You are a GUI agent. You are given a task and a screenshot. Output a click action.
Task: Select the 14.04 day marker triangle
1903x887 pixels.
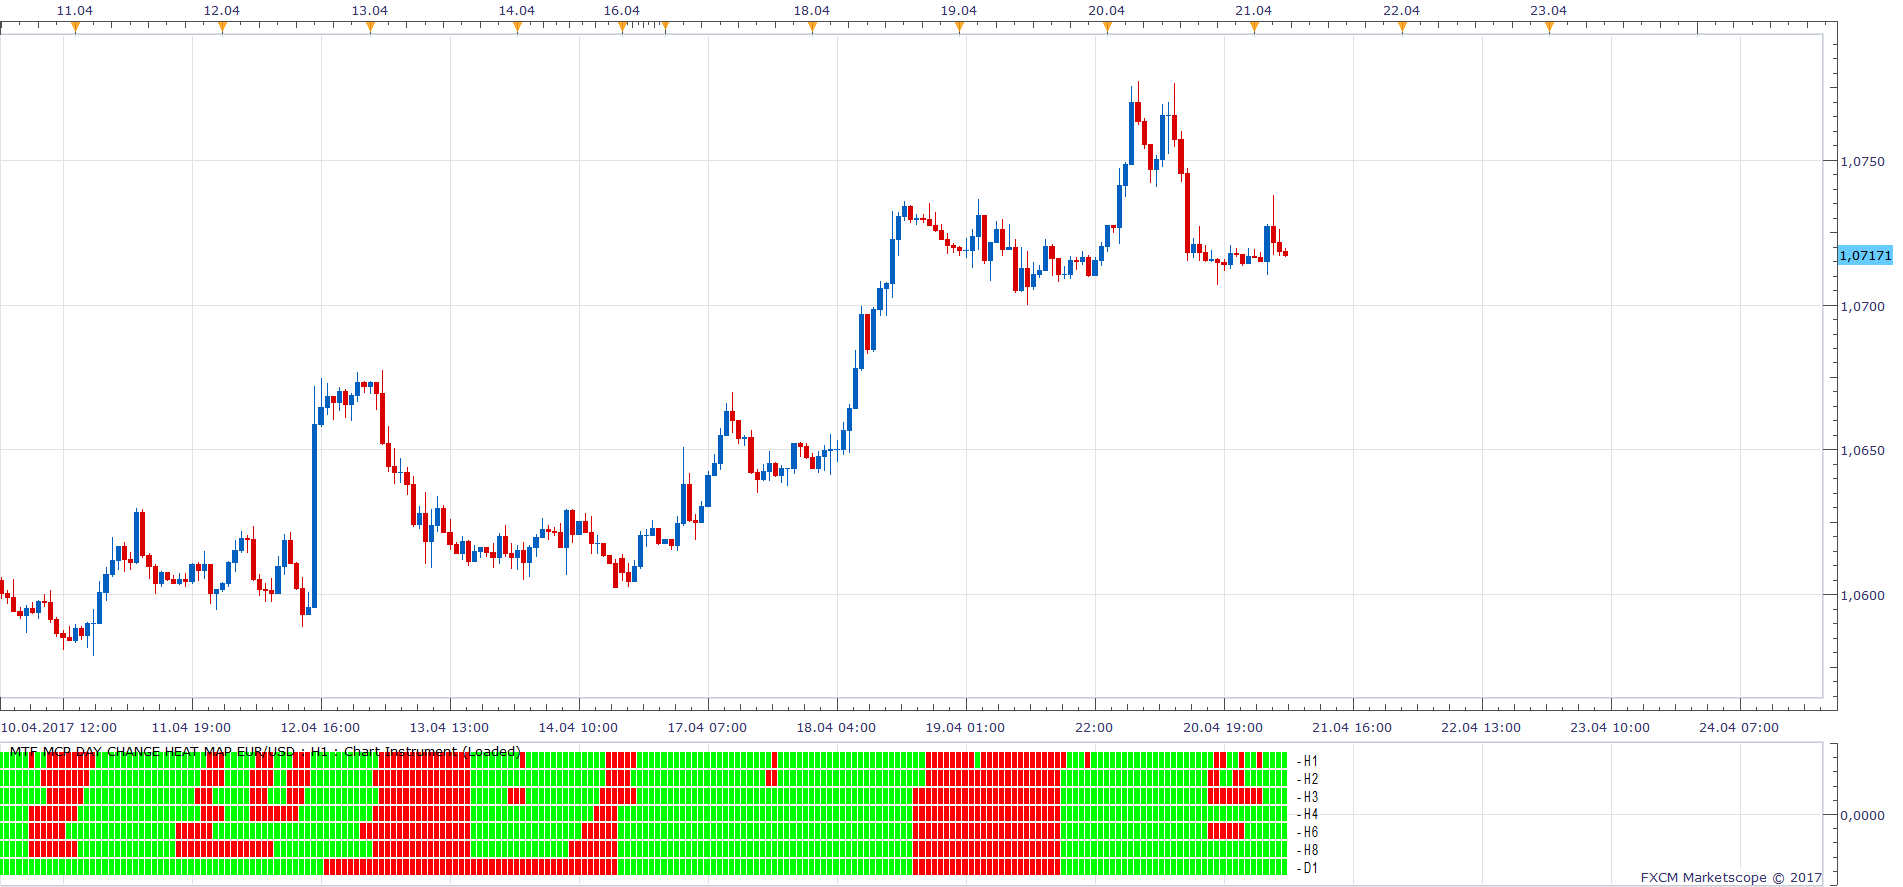pyautogui.click(x=517, y=28)
